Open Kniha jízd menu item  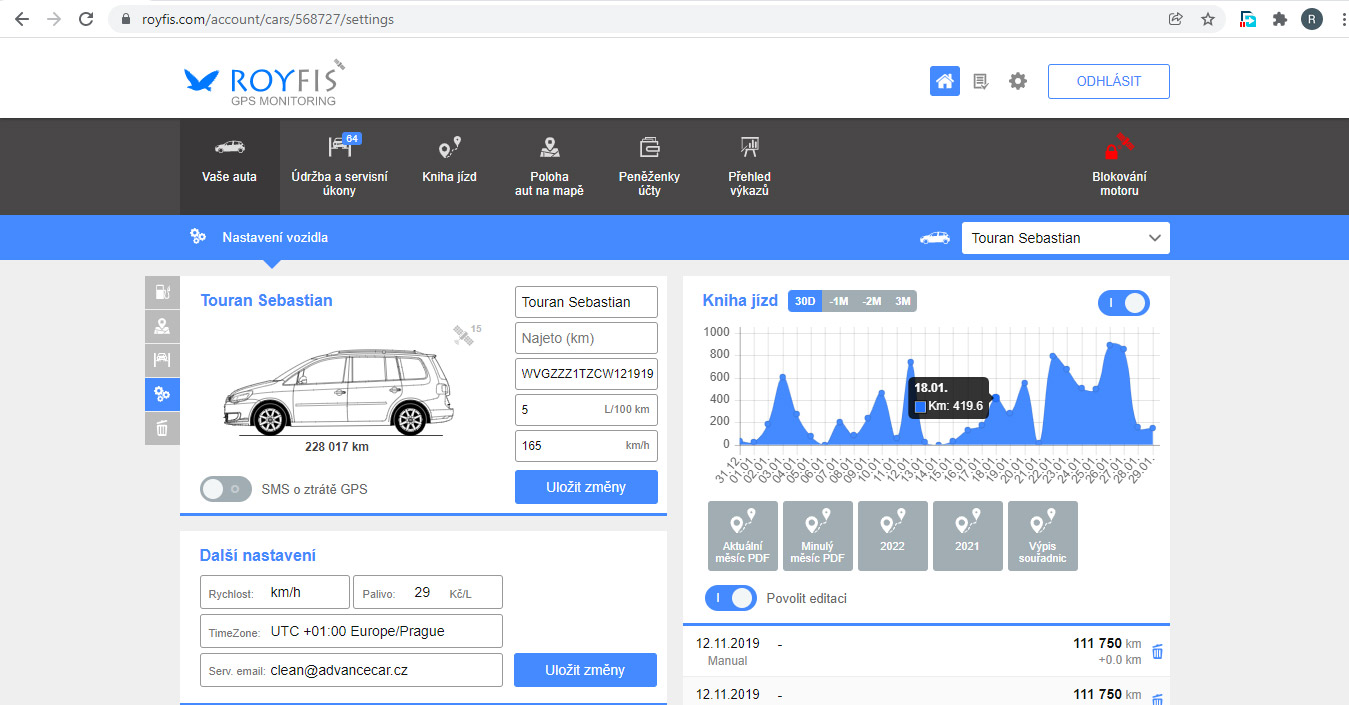[x=449, y=166]
